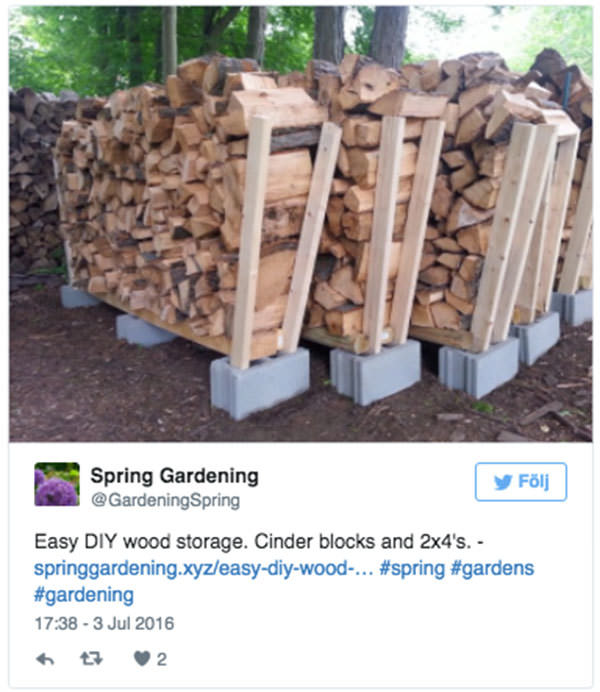The width and height of the screenshot is (600, 692).
Task: Open the firewood stack photo
Action: [300, 223]
